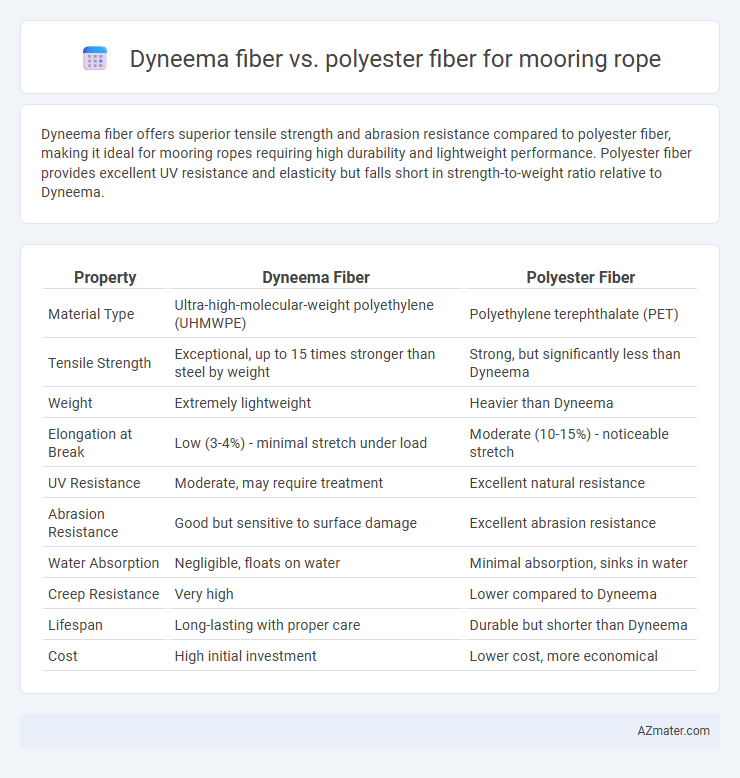740x778 pixels.
Task: Click the summary paragraph starting 'Dyneema fiber offers superior'
Action: 366,163
